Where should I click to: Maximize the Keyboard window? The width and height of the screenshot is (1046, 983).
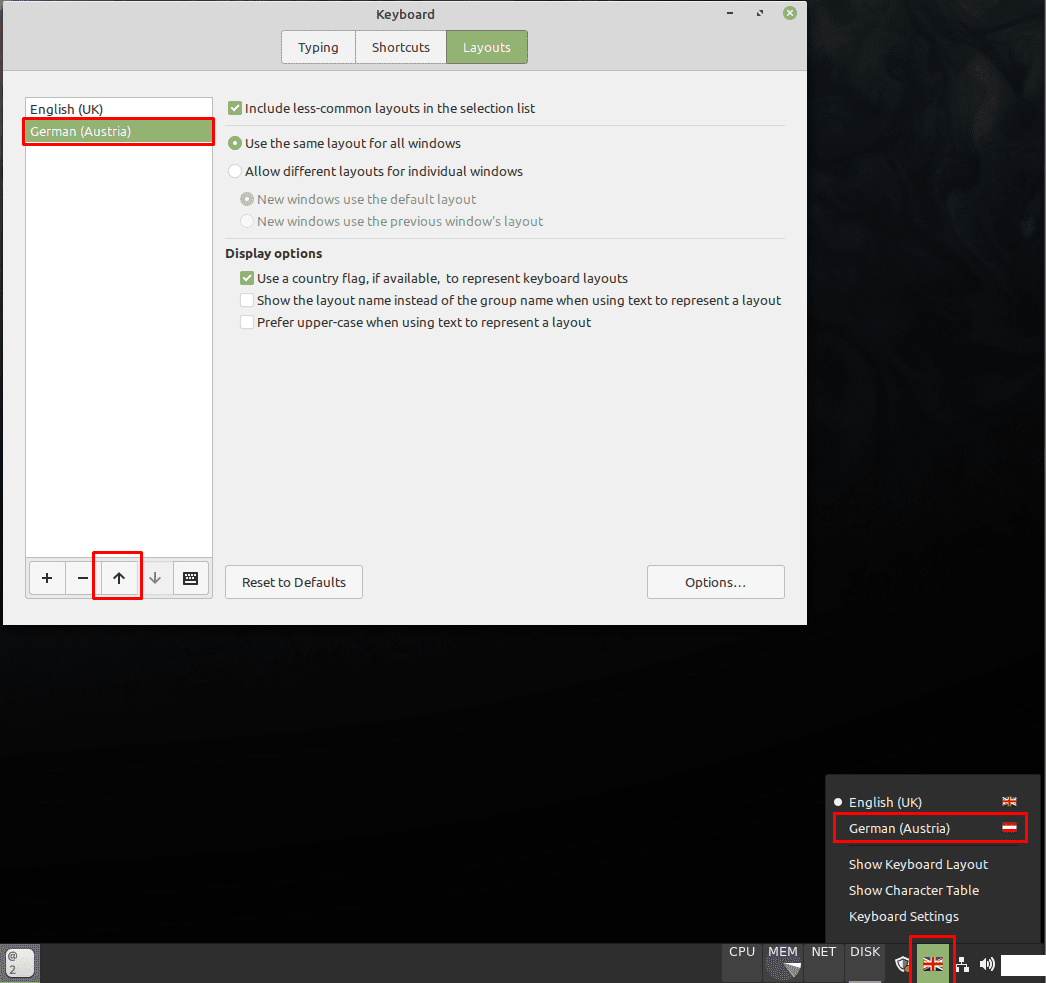[x=760, y=13]
